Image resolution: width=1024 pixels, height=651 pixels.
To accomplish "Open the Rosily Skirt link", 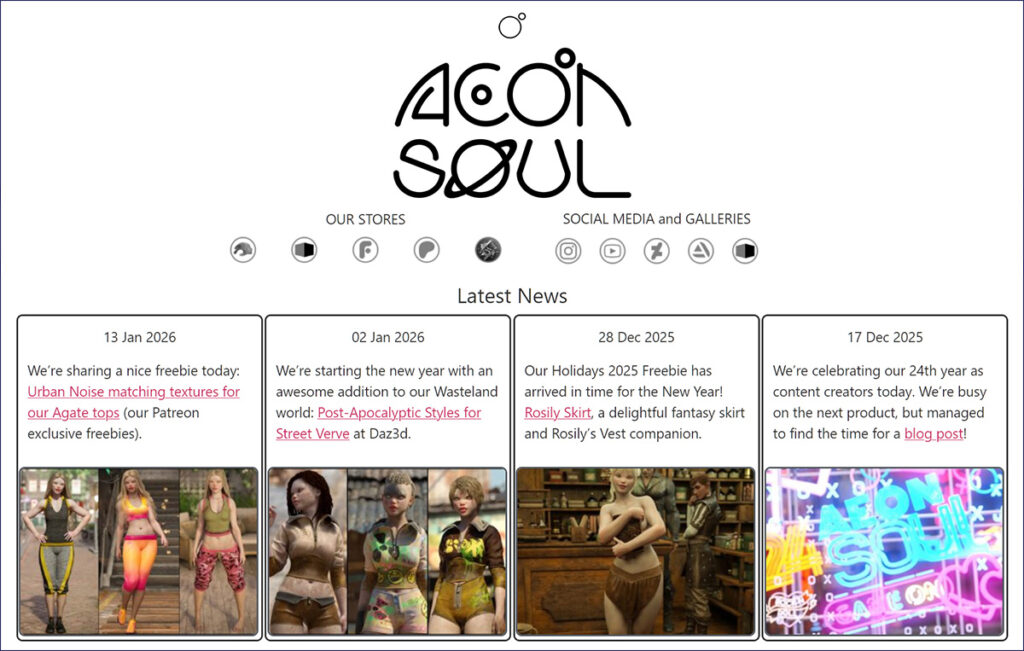I will pos(557,412).
